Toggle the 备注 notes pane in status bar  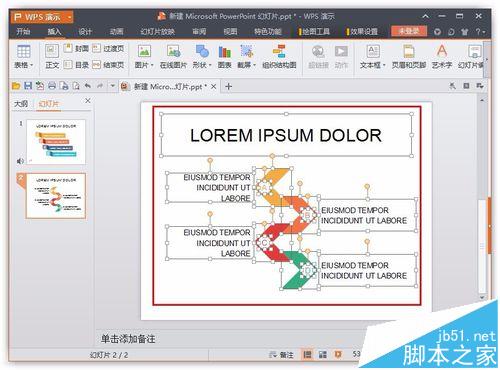point(281,355)
